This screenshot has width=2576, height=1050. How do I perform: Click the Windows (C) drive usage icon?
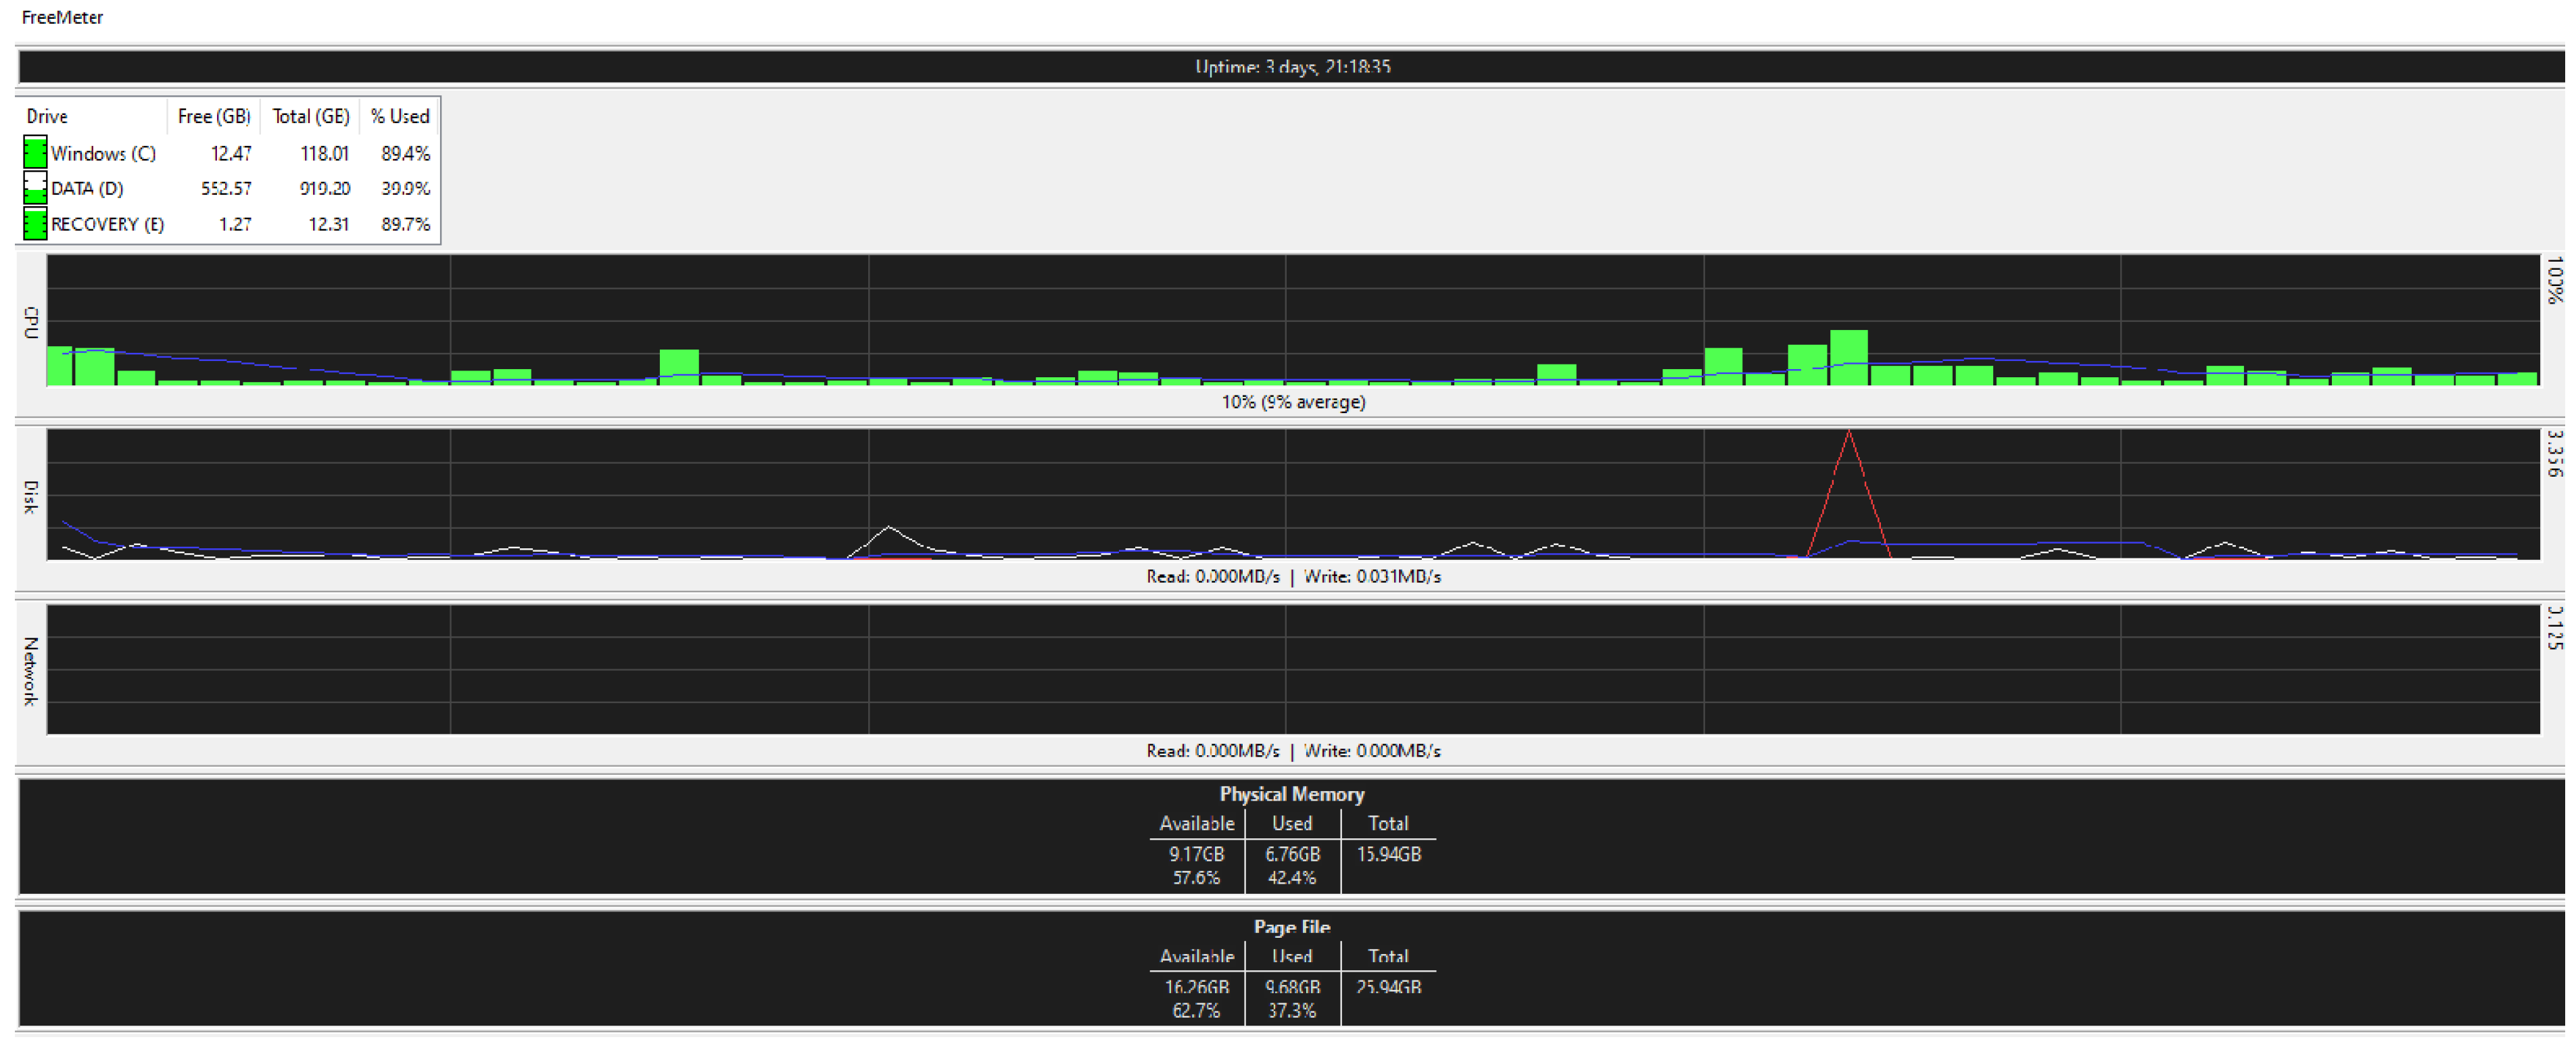point(35,153)
